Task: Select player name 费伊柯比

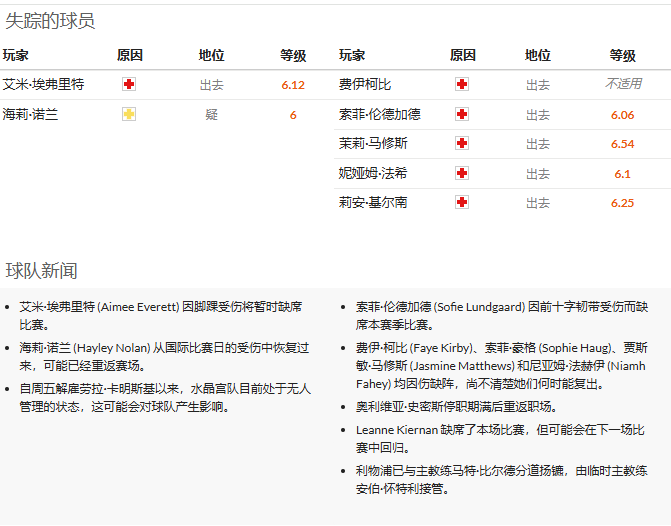Action: 366,85
